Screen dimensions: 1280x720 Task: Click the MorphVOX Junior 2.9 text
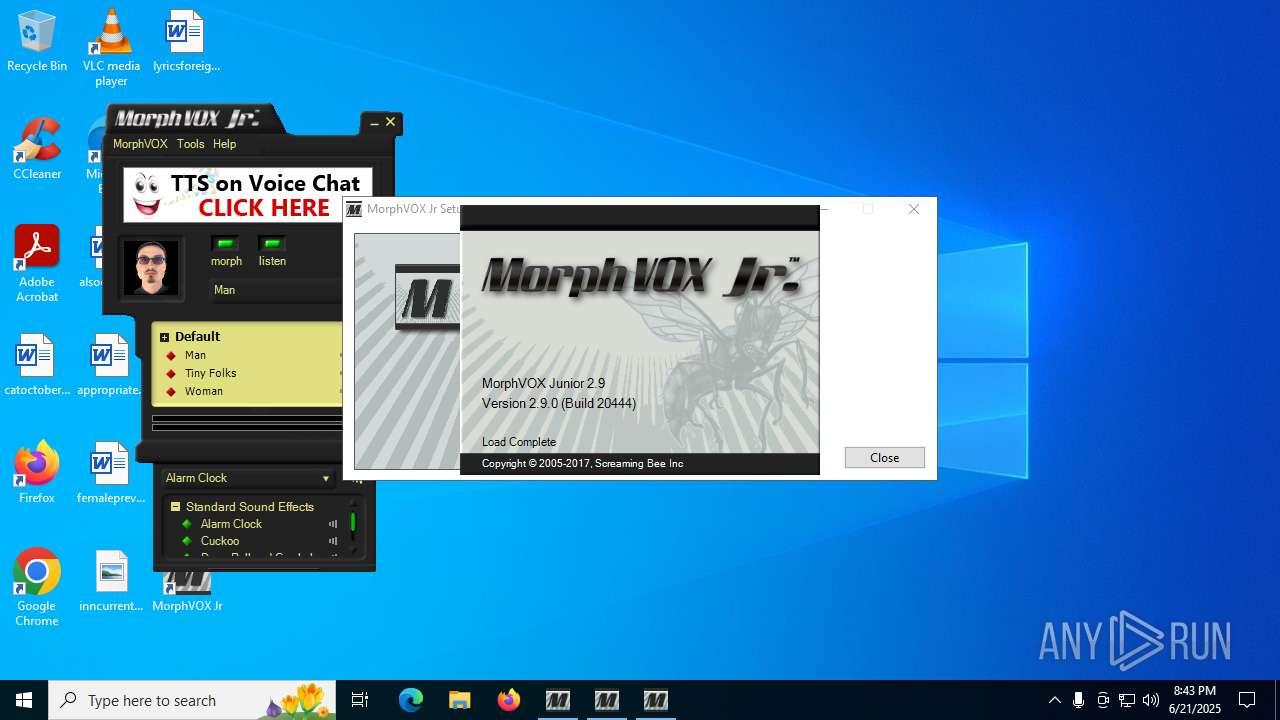coord(544,383)
